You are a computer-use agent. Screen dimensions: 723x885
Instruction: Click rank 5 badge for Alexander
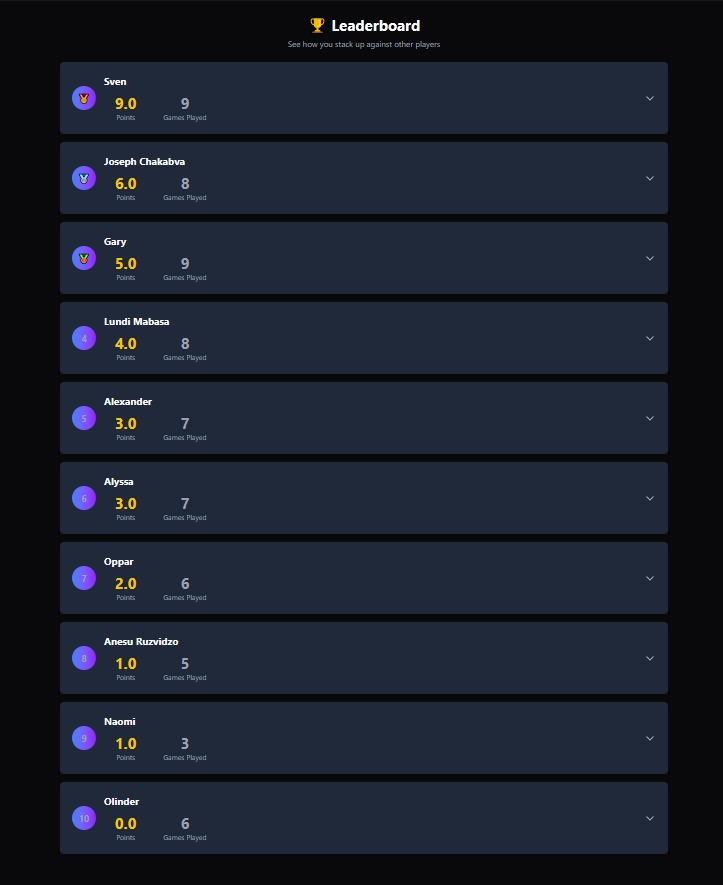(84, 418)
